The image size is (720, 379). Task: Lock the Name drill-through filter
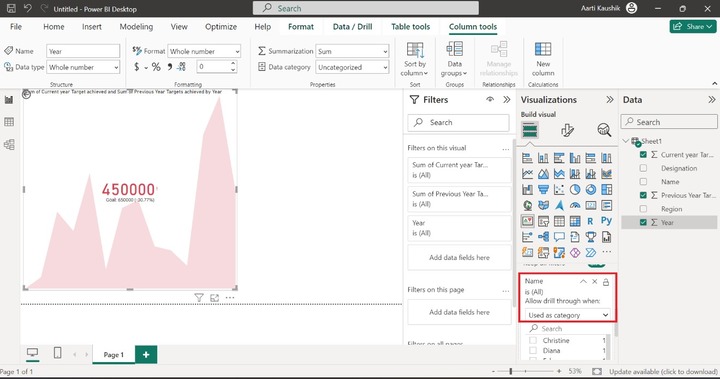[606, 282]
